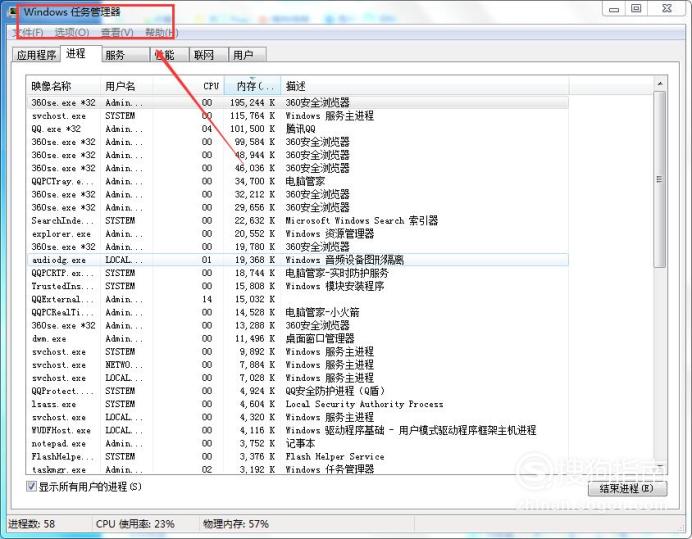Select the WUDFHost.exe process

pos(298,430)
